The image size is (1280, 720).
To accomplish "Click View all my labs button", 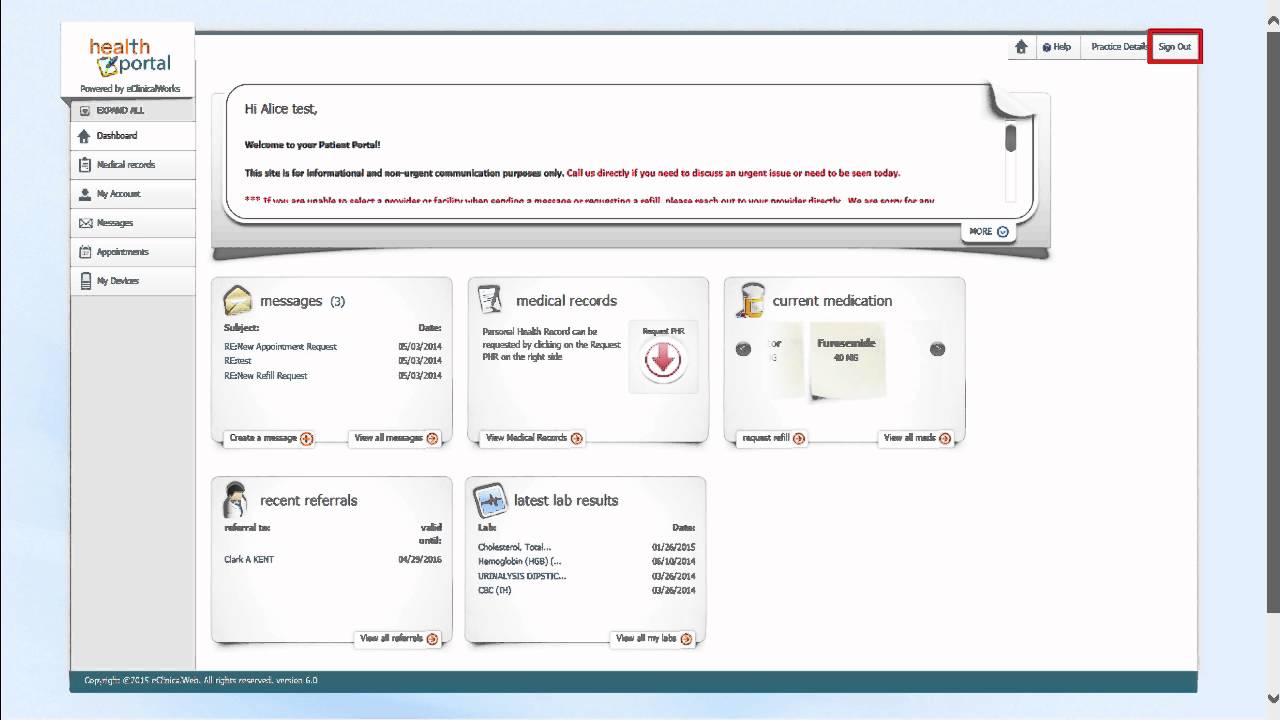I will [x=653, y=638].
